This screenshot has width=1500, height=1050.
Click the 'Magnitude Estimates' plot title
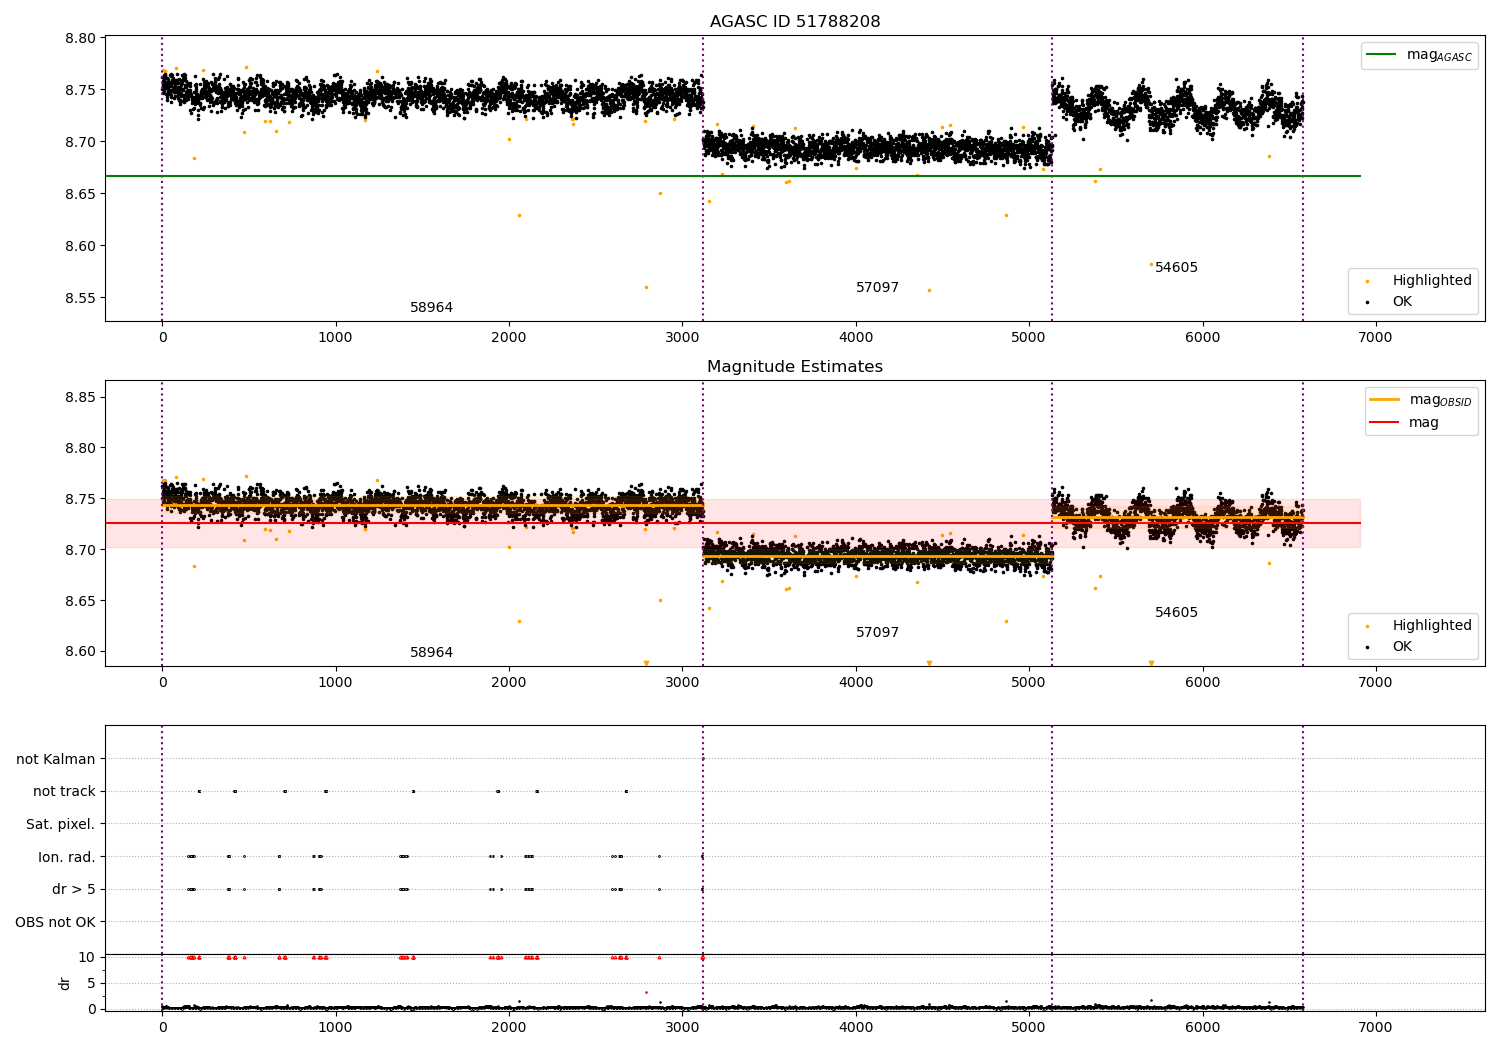point(795,367)
